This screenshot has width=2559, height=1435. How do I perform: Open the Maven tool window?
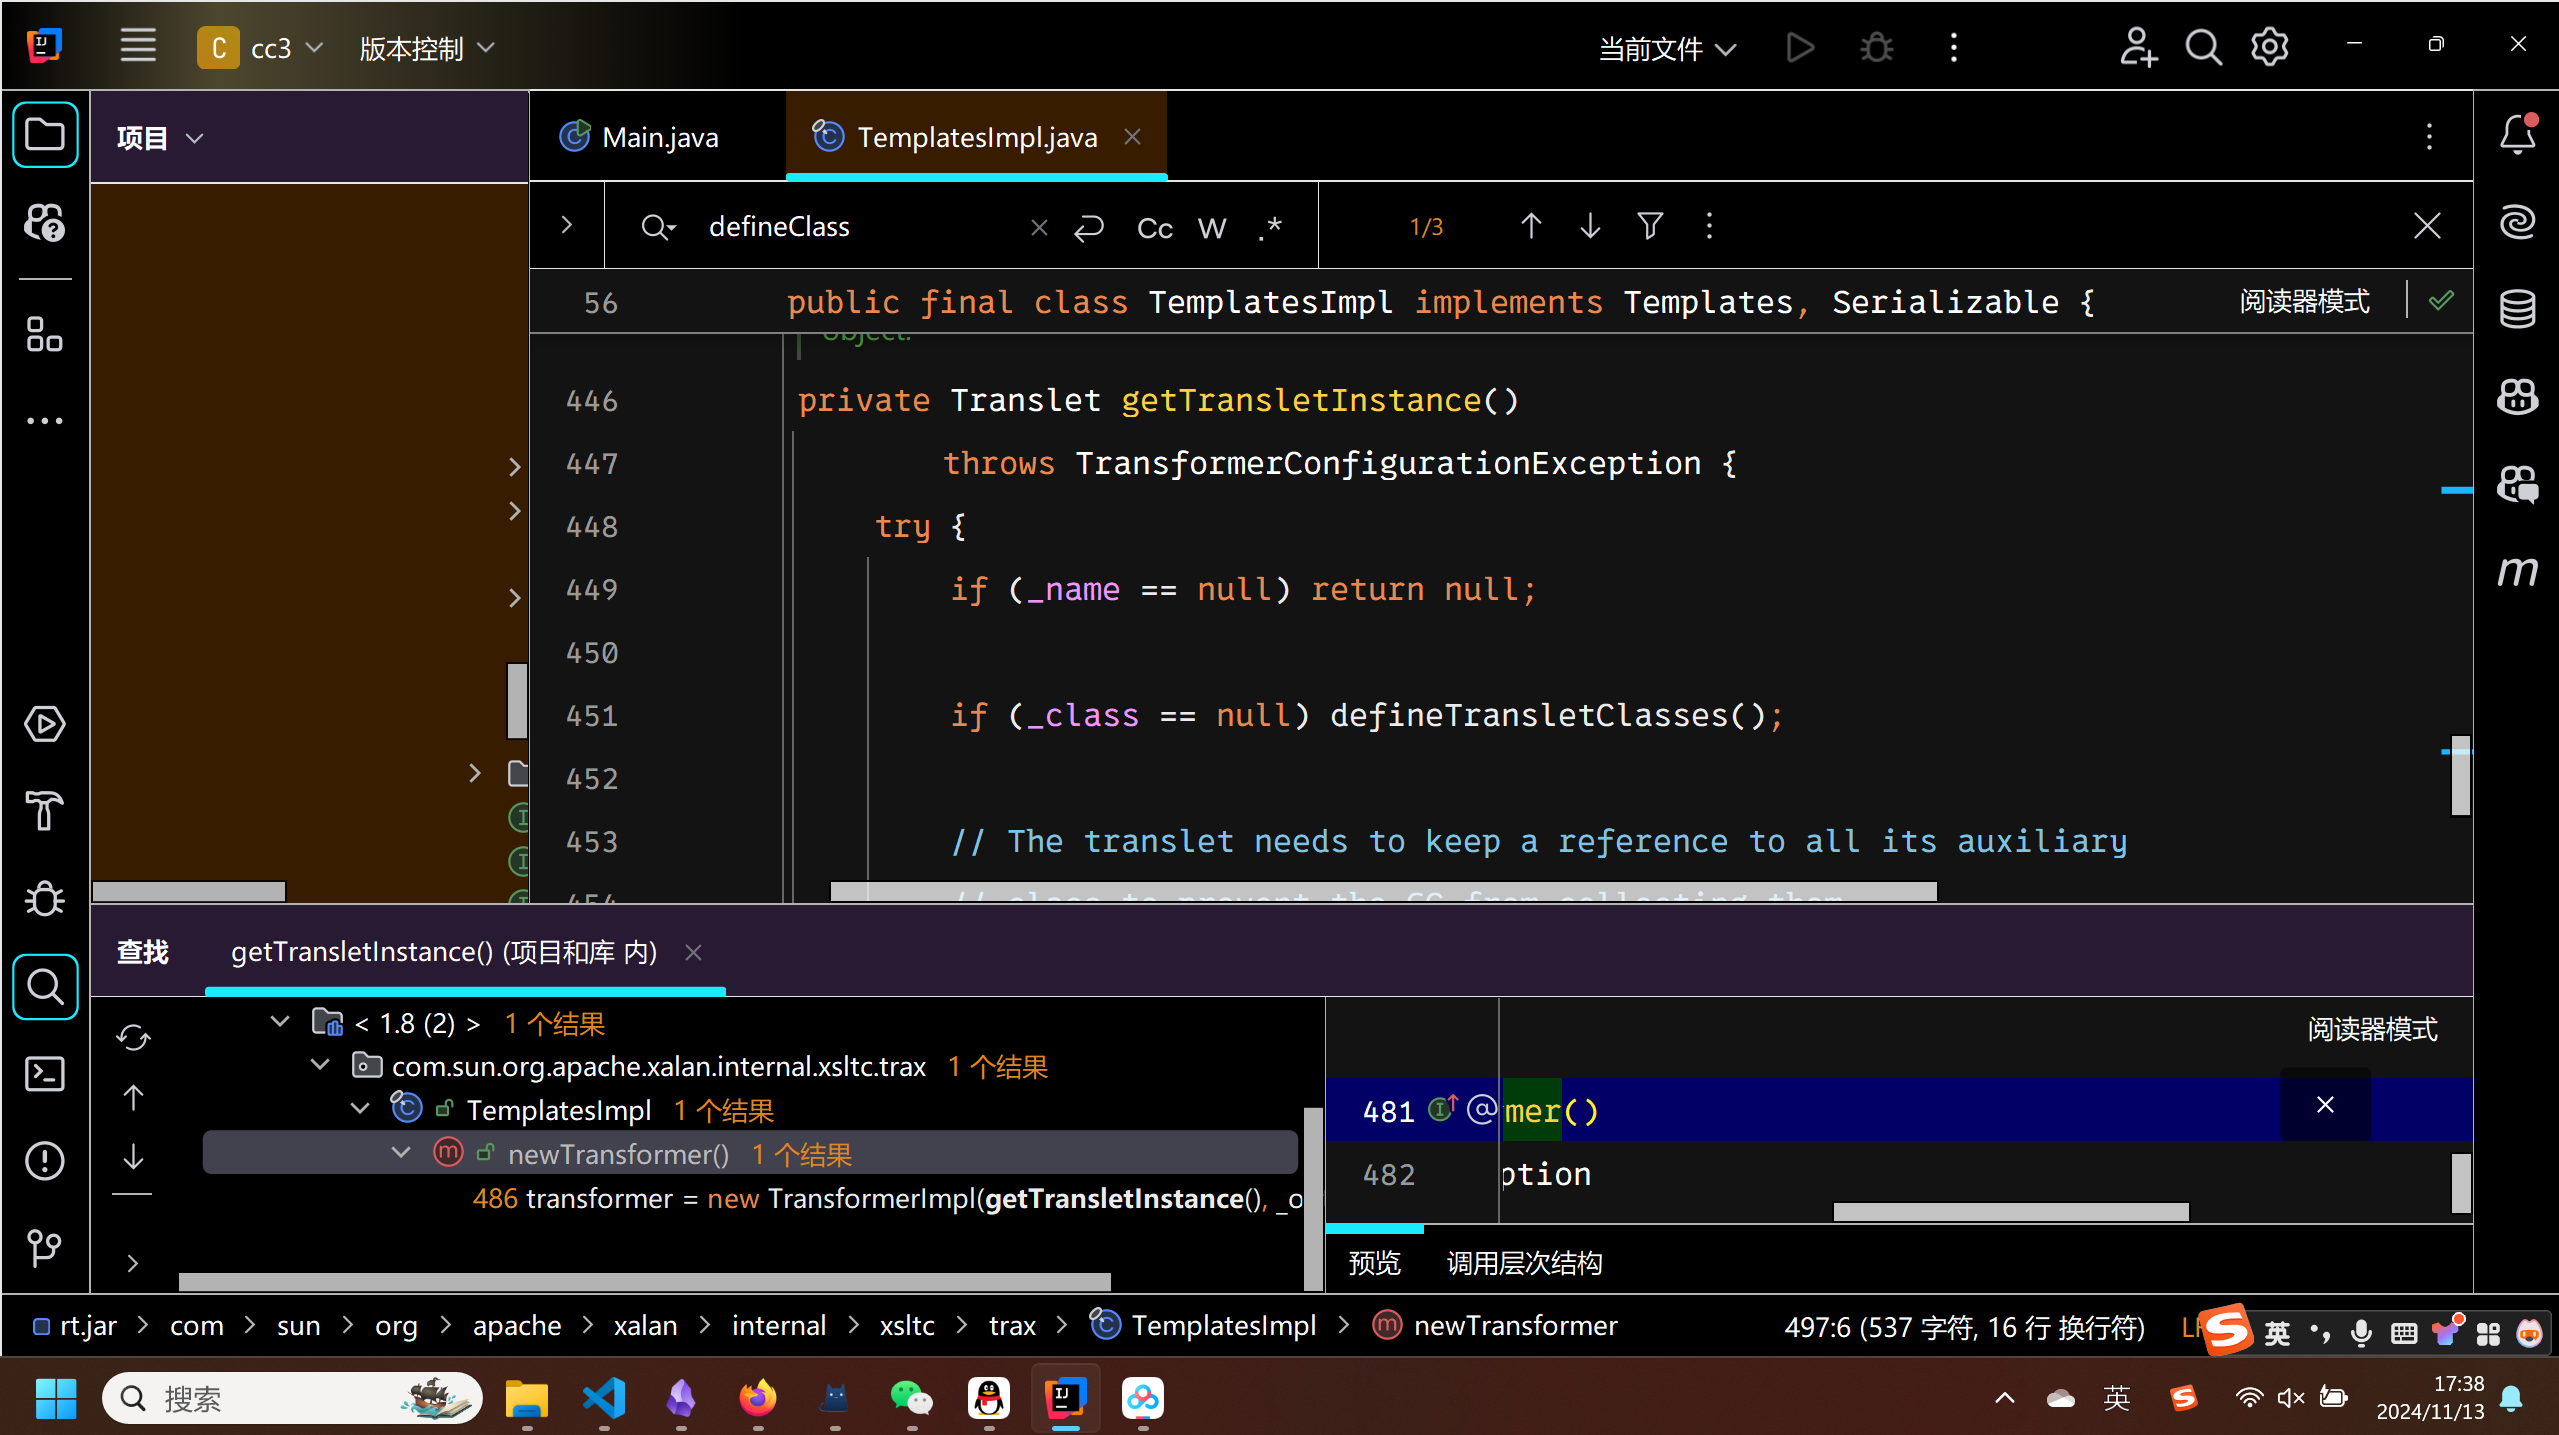(x=2517, y=571)
